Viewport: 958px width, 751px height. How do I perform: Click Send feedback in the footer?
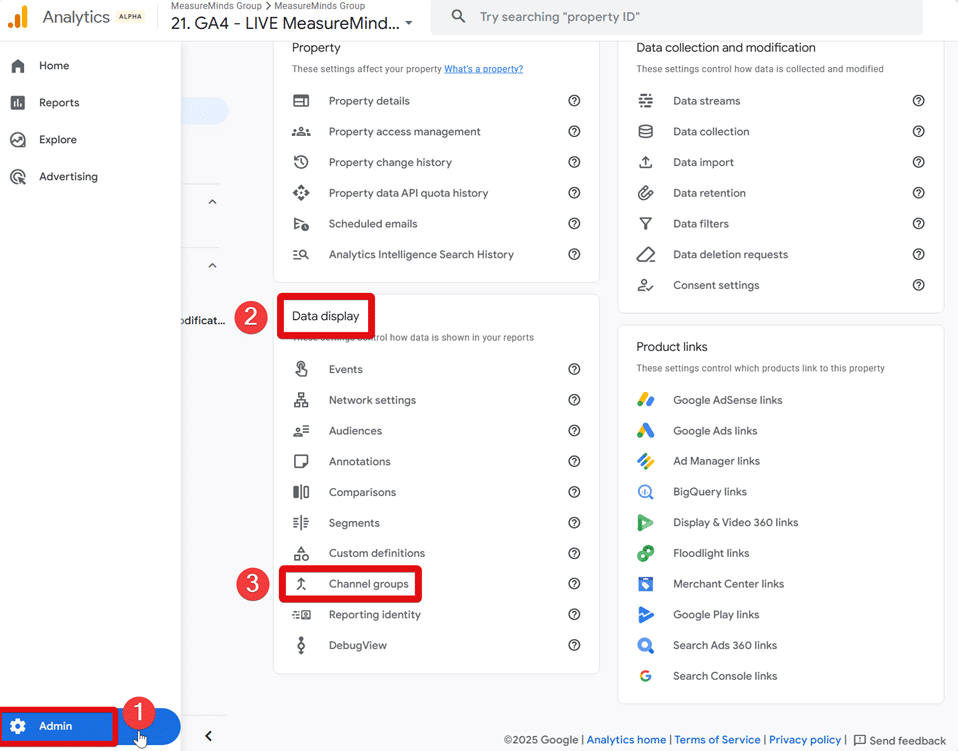[x=899, y=741]
